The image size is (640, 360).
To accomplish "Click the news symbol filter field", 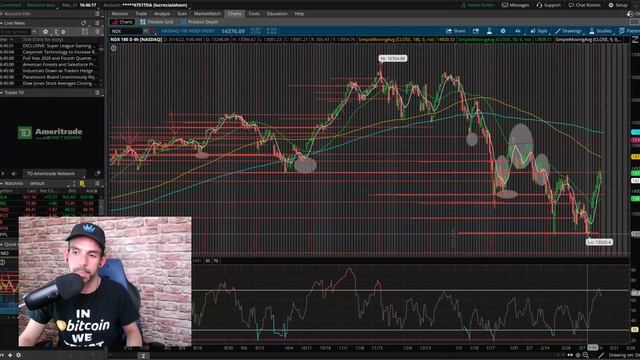I will 16,31.
